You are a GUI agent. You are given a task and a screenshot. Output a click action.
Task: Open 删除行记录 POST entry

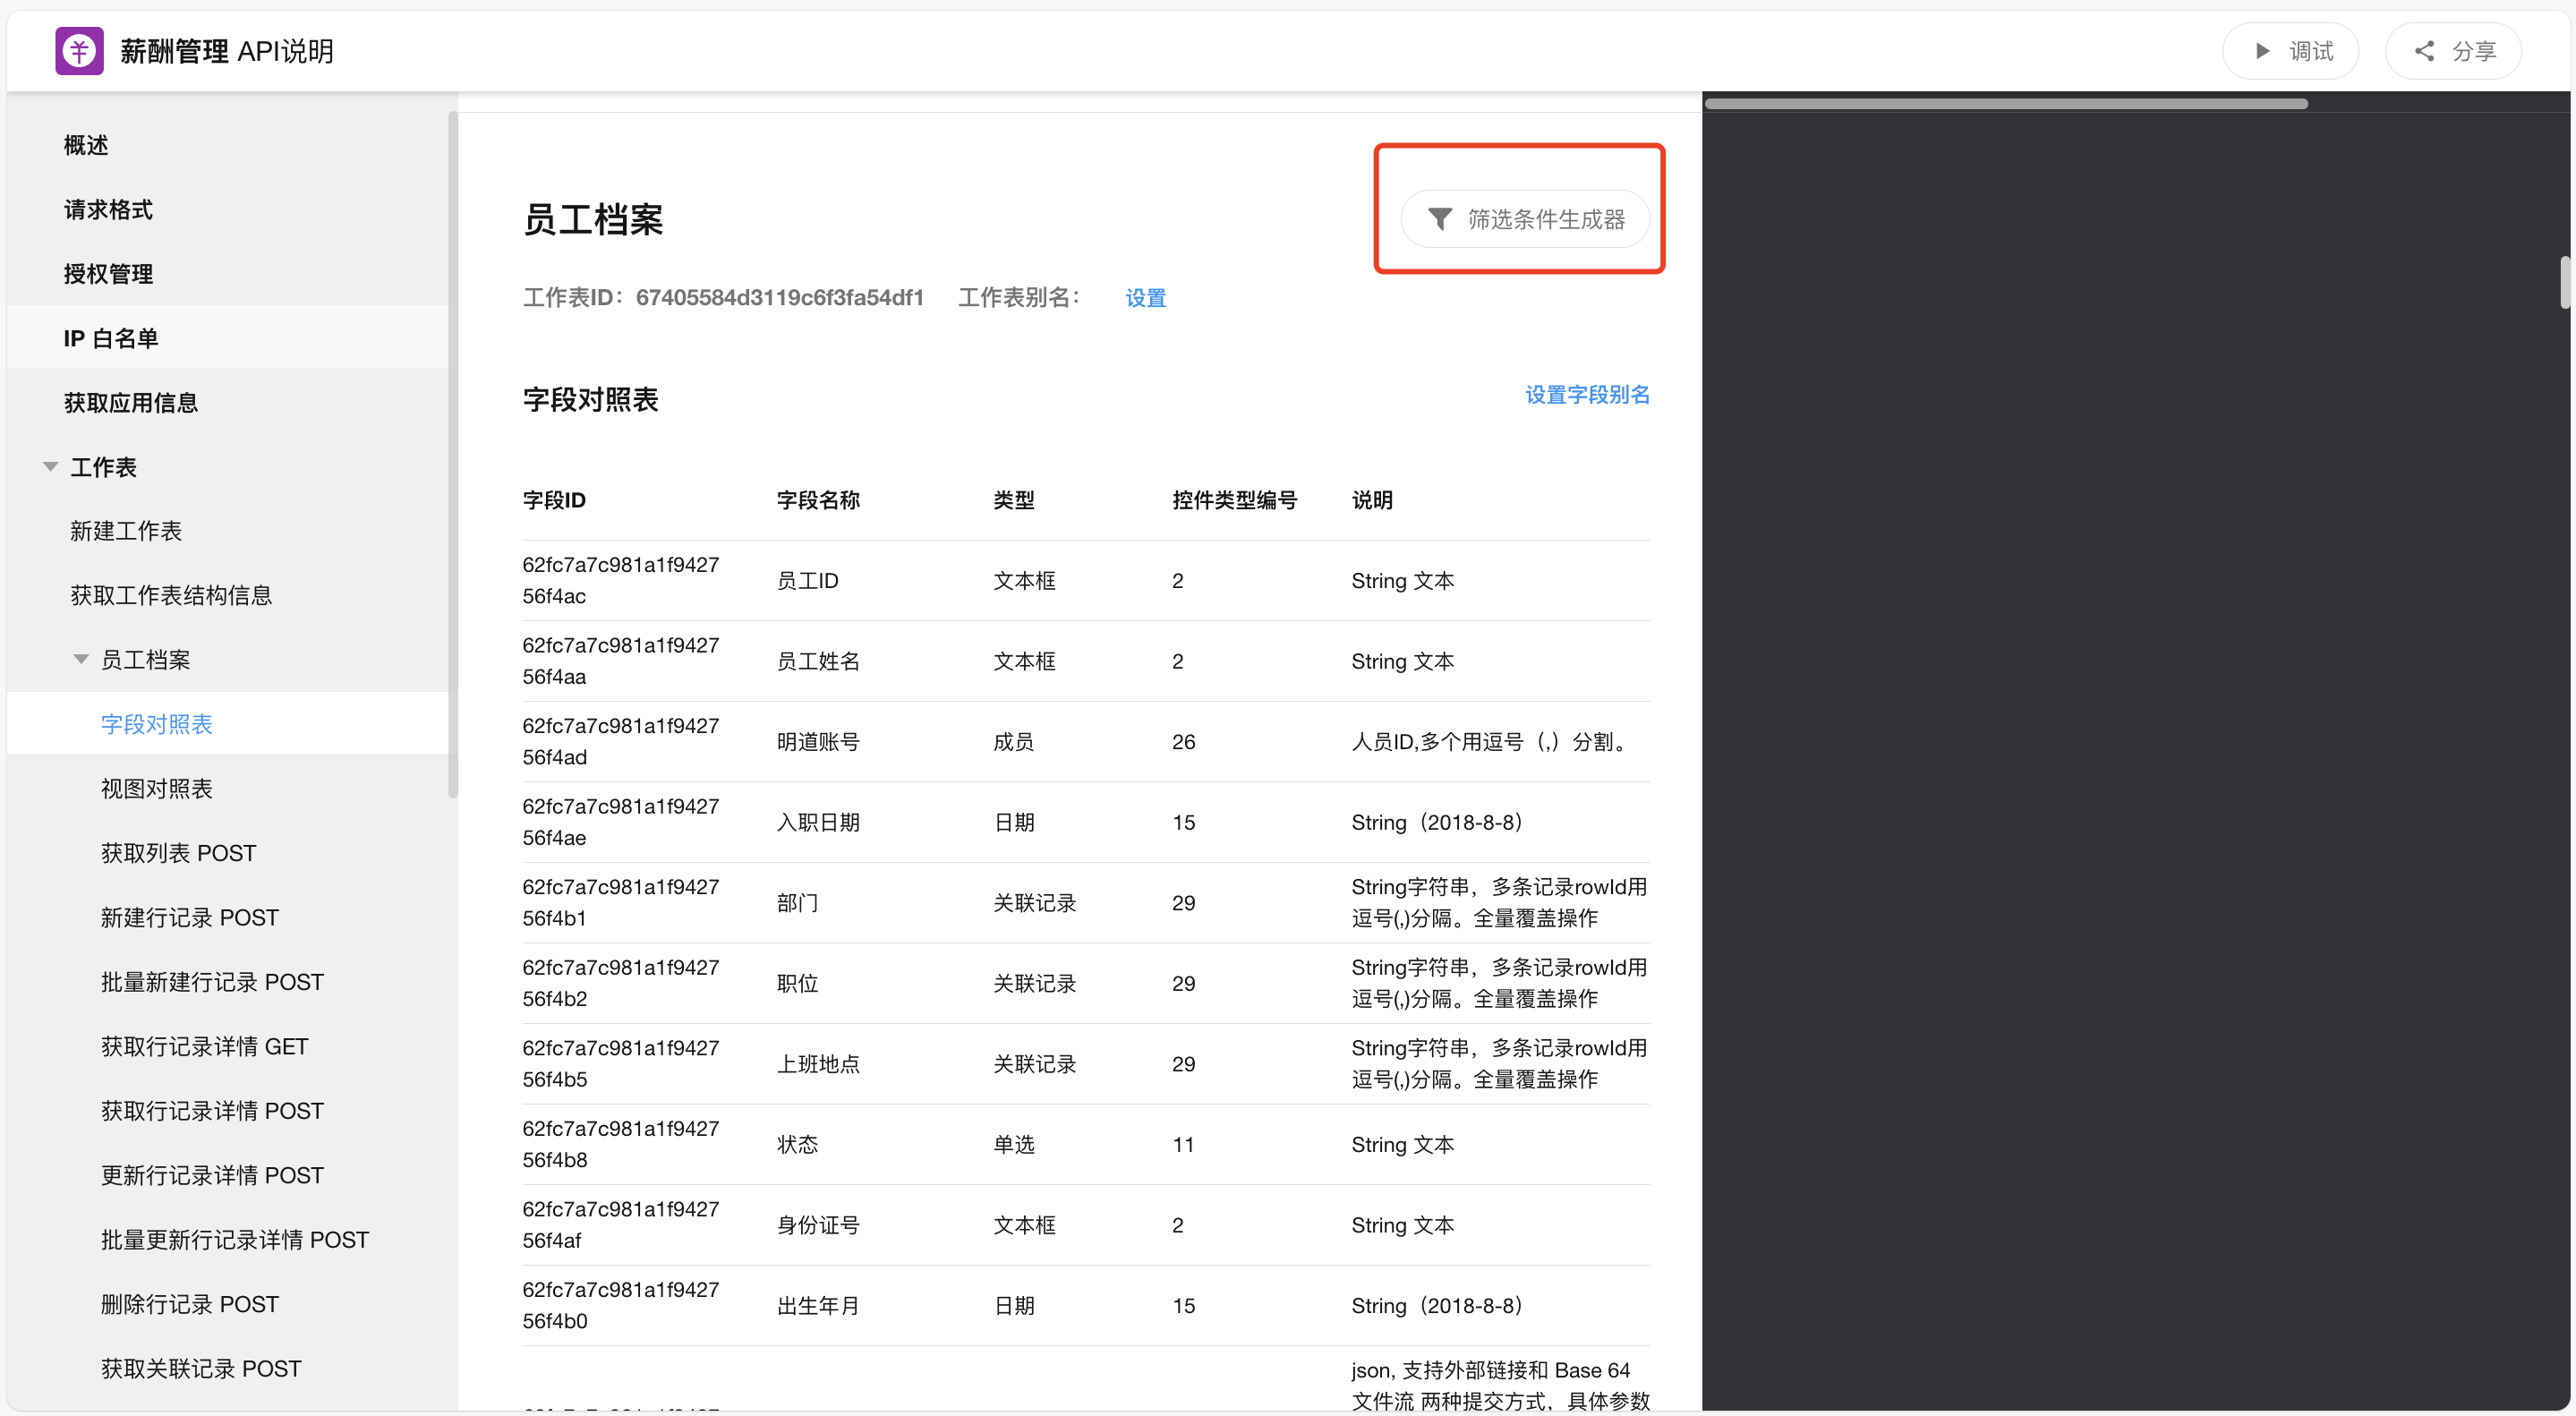[x=190, y=1305]
